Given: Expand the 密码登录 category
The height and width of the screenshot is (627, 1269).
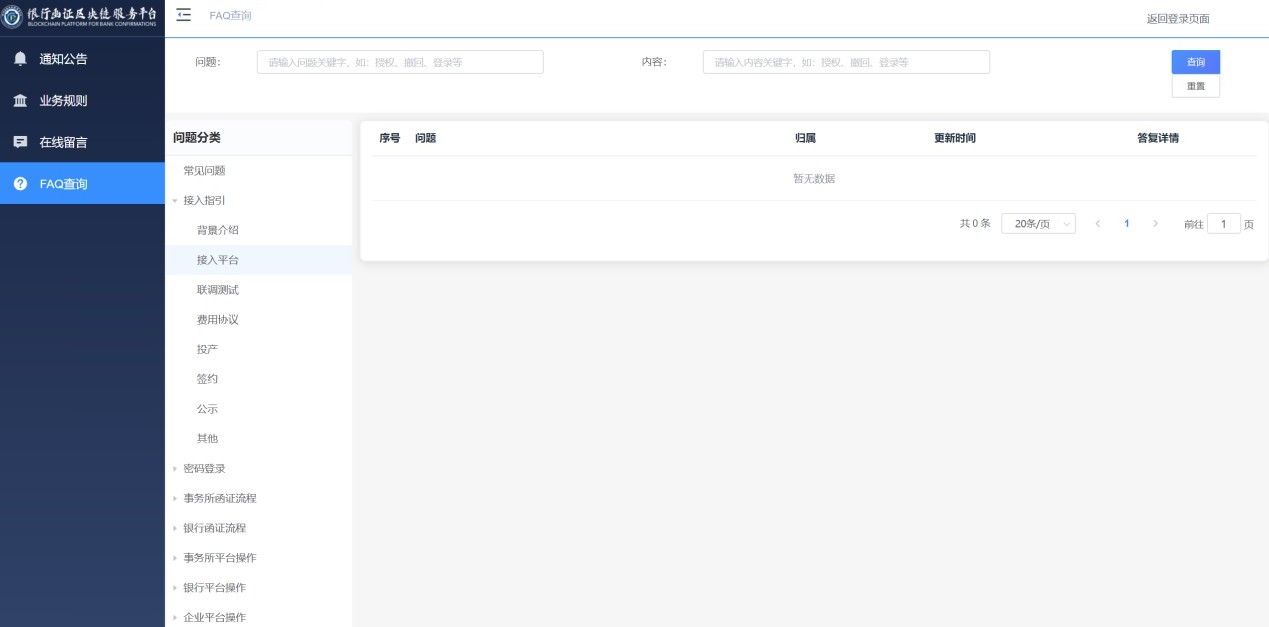Looking at the screenshot, I should tap(175, 469).
